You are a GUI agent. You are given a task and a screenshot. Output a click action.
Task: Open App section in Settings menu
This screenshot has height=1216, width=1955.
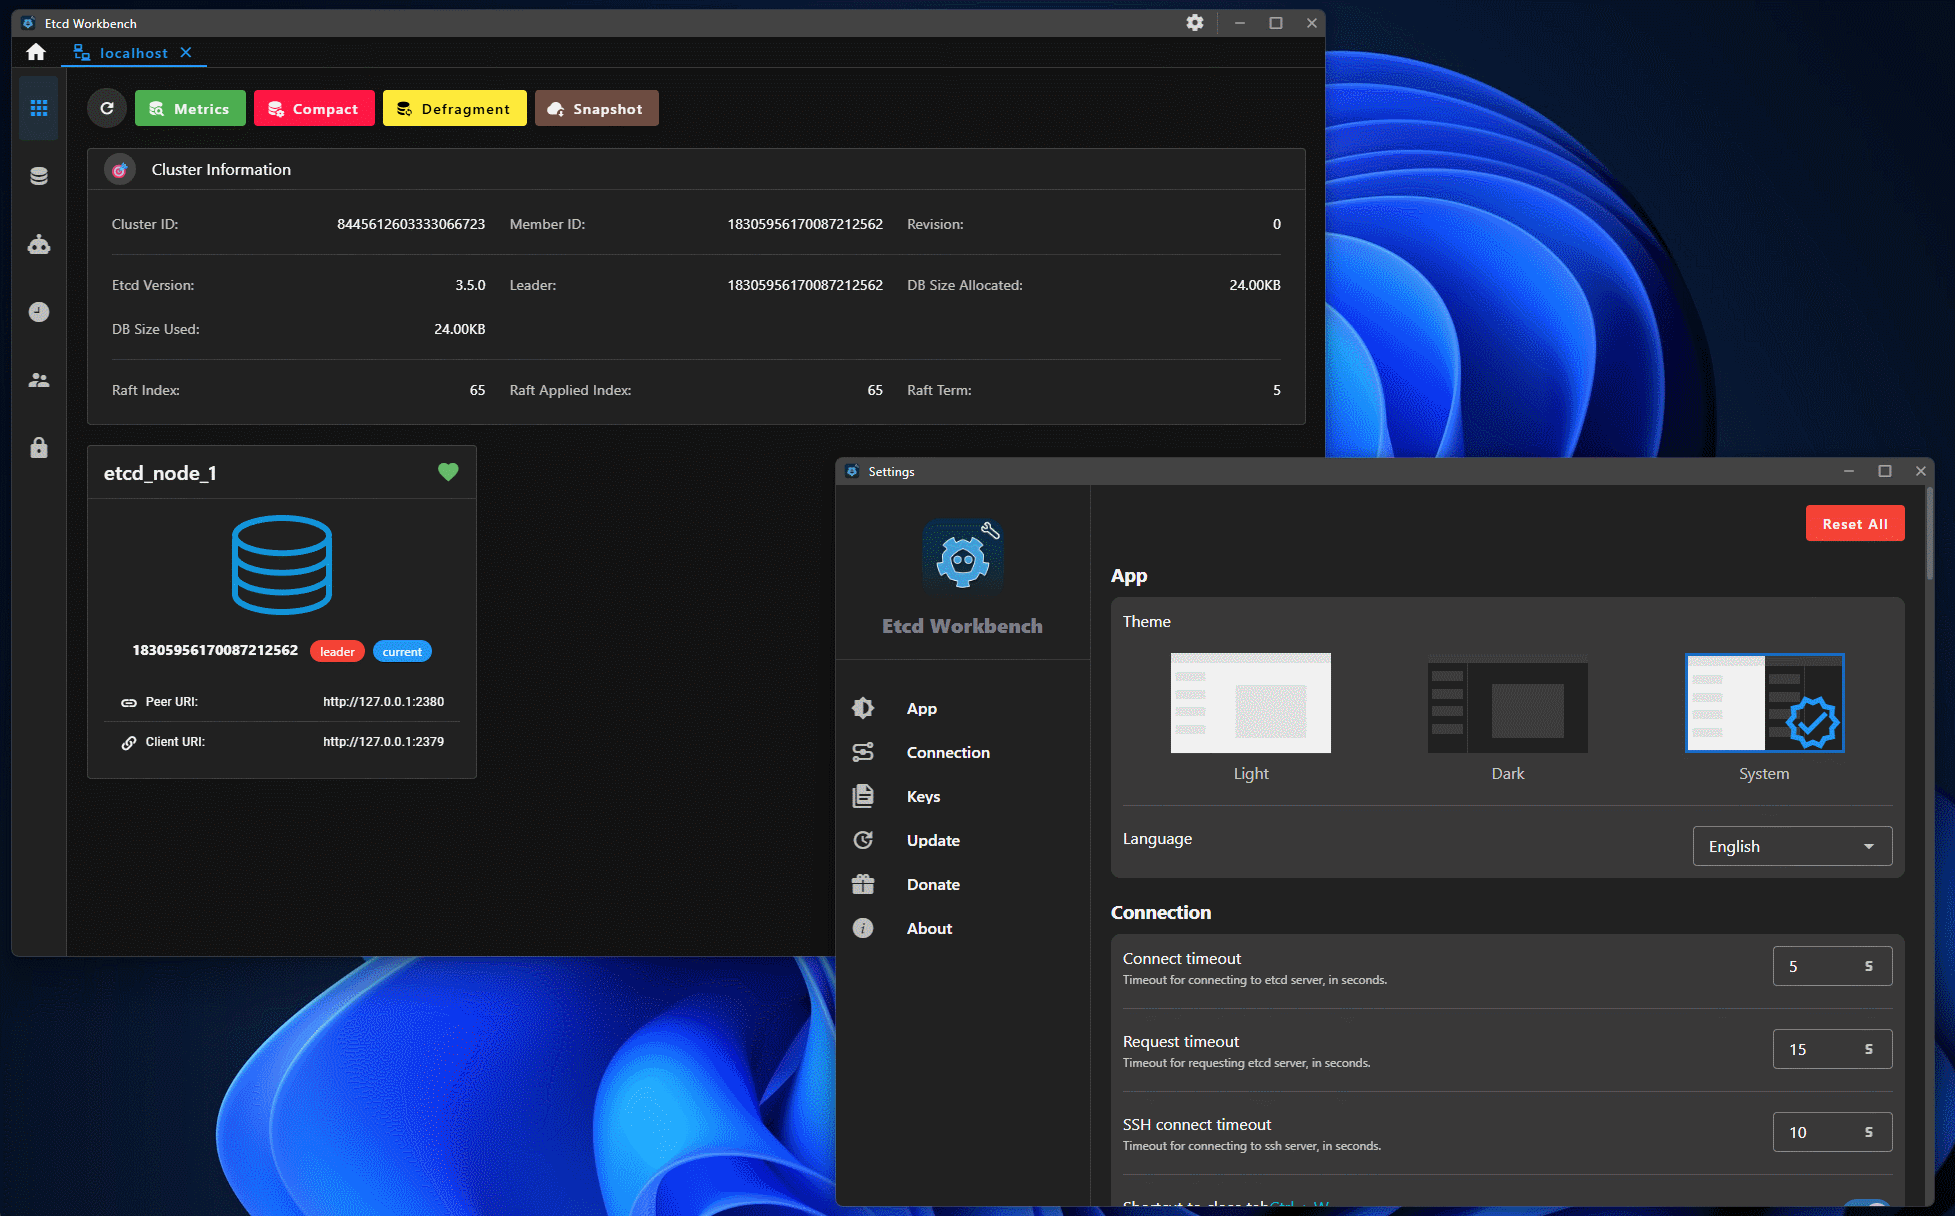[922, 708]
